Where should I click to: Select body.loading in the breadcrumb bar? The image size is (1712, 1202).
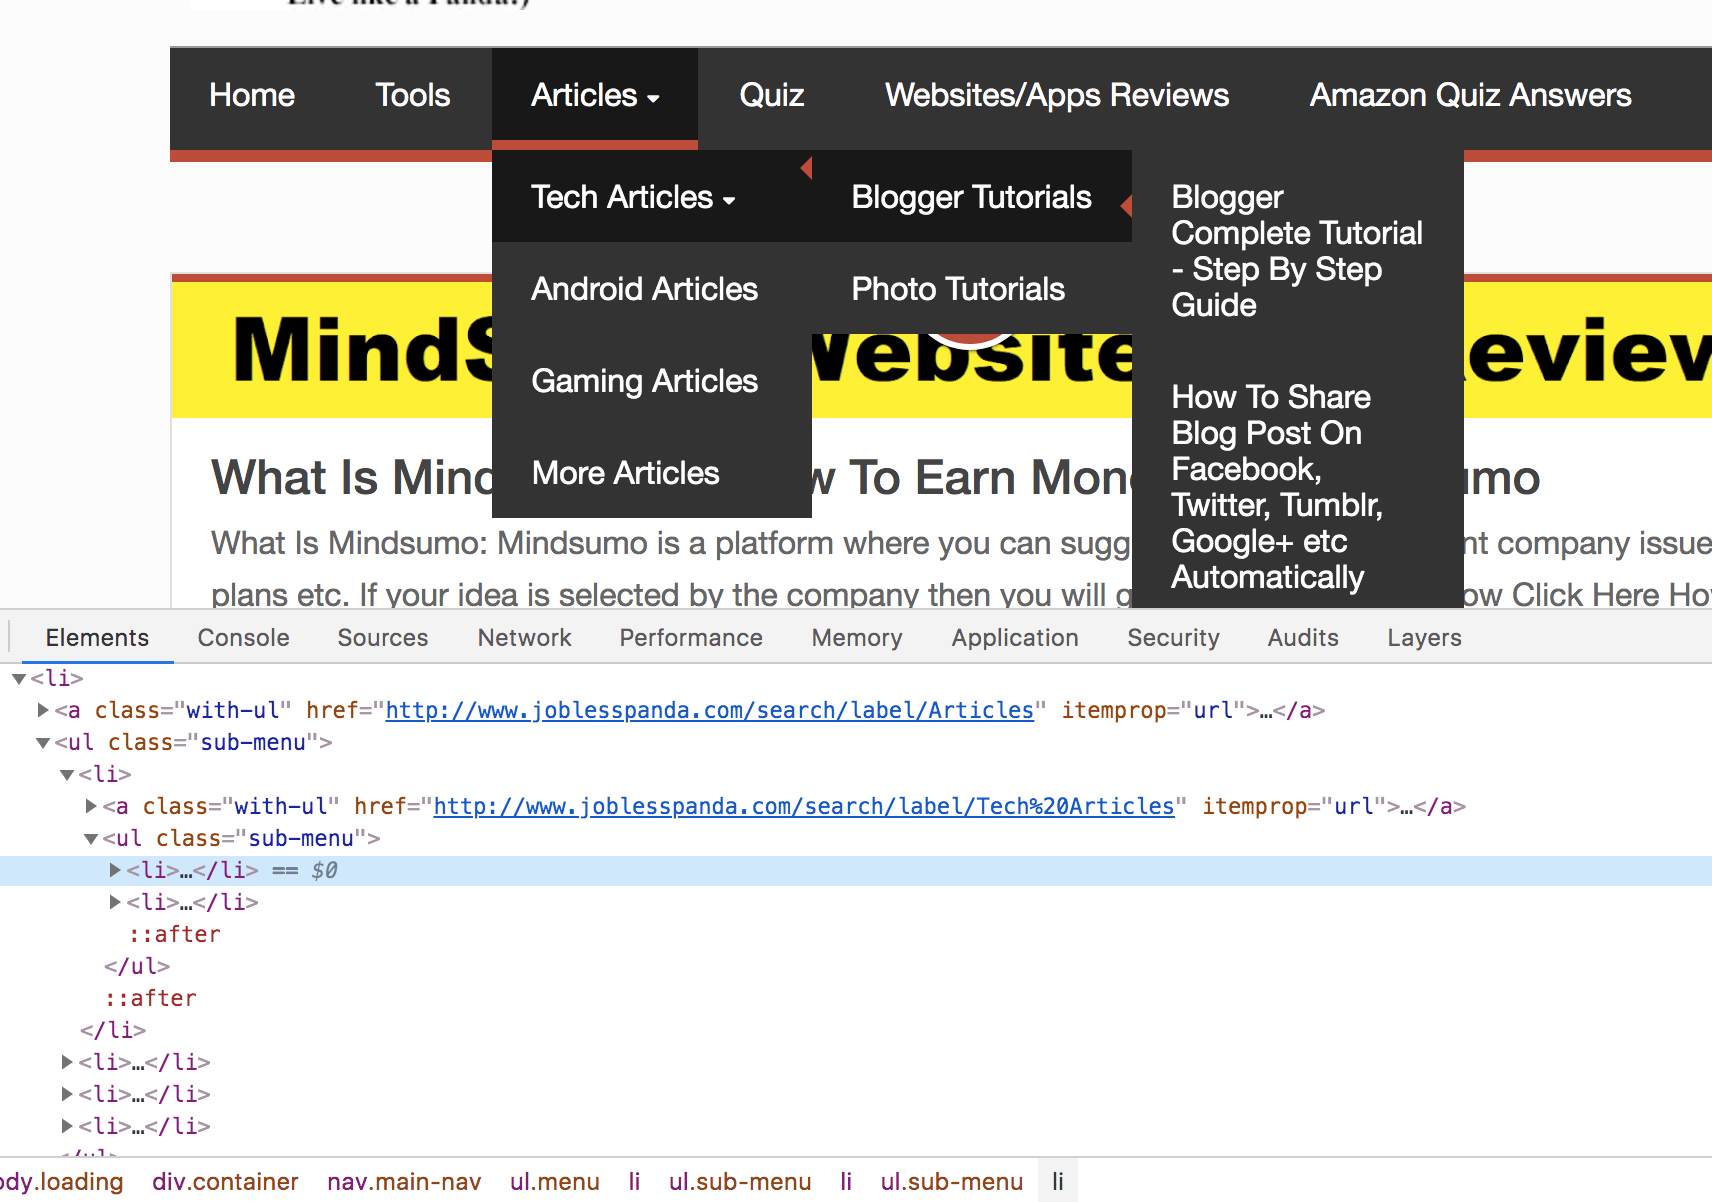[62, 1182]
